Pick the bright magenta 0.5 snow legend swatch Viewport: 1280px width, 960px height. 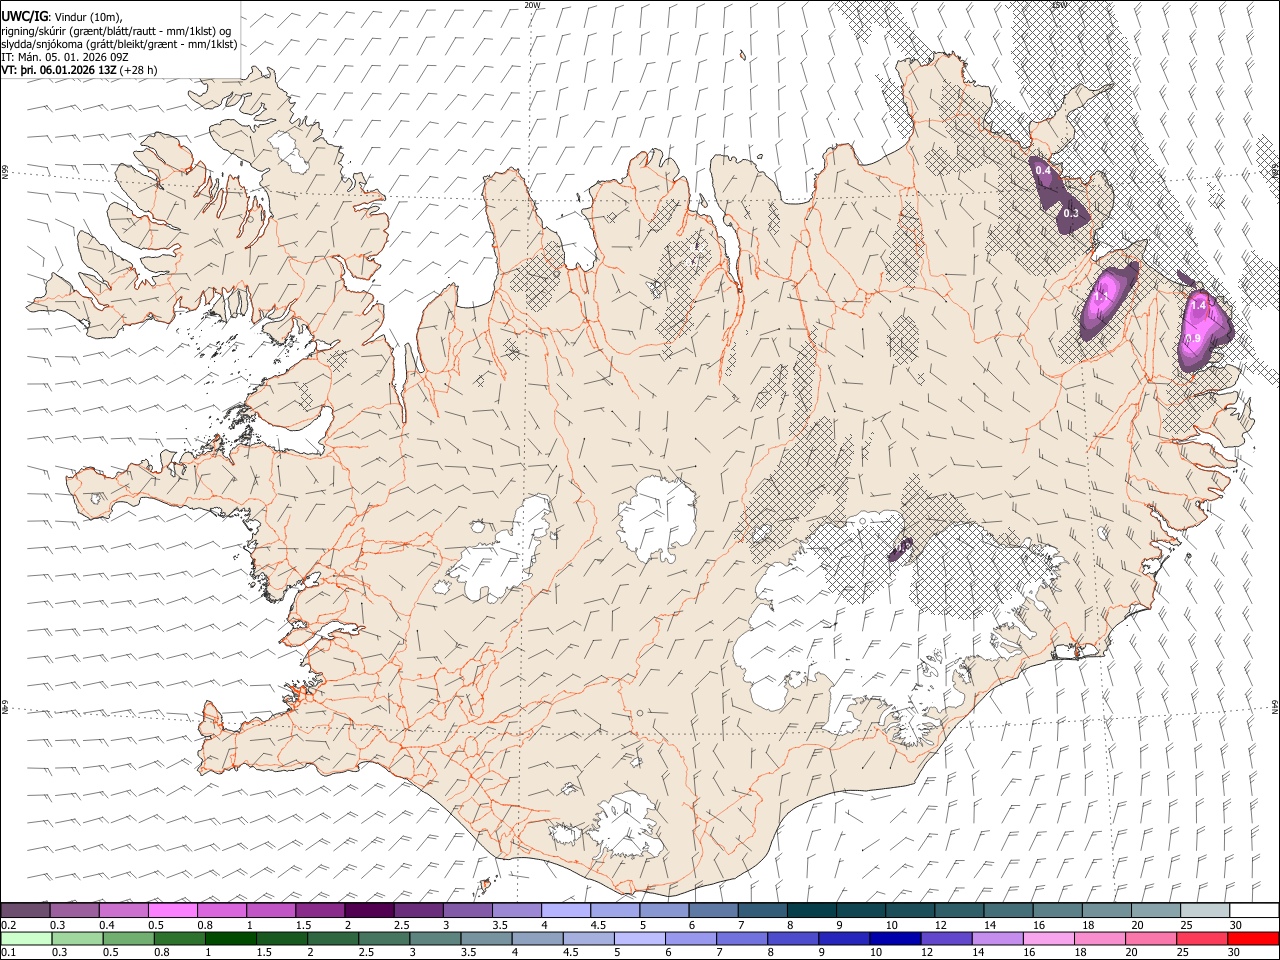(173, 911)
